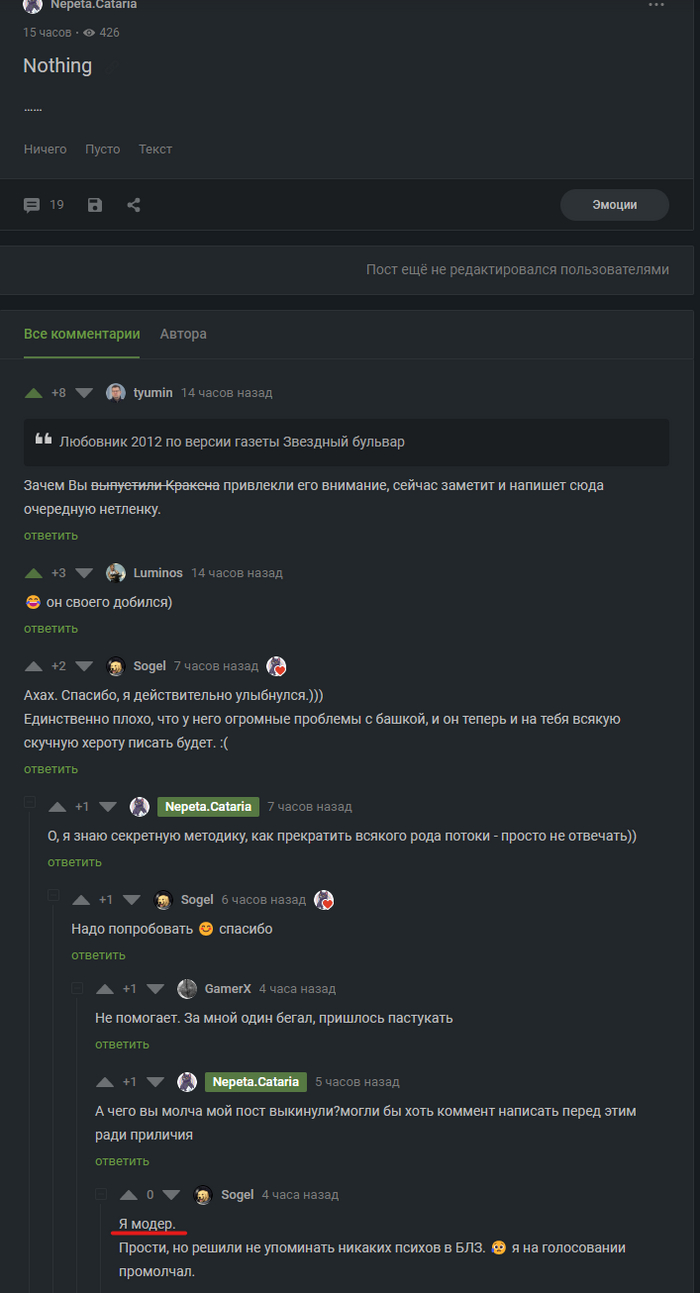Open the 'Пусто' post tag
Image resolution: width=700 pixels, height=1293 pixels.
point(102,149)
